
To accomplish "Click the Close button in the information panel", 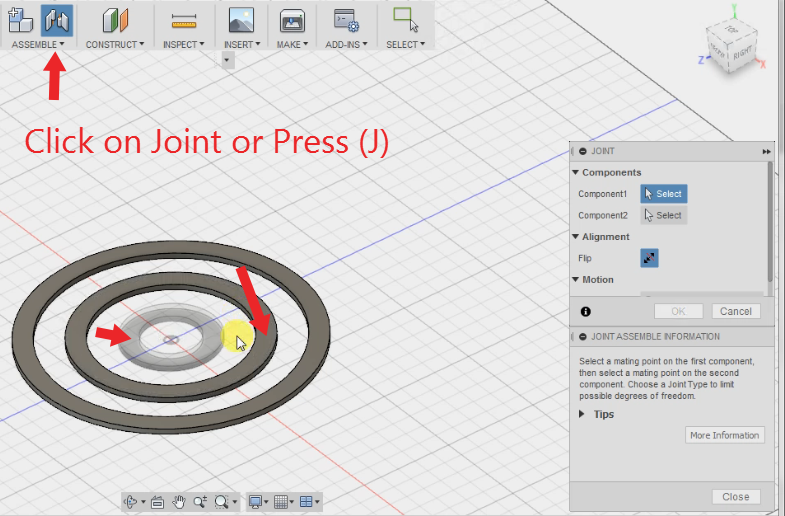I will [x=736, y=496].
